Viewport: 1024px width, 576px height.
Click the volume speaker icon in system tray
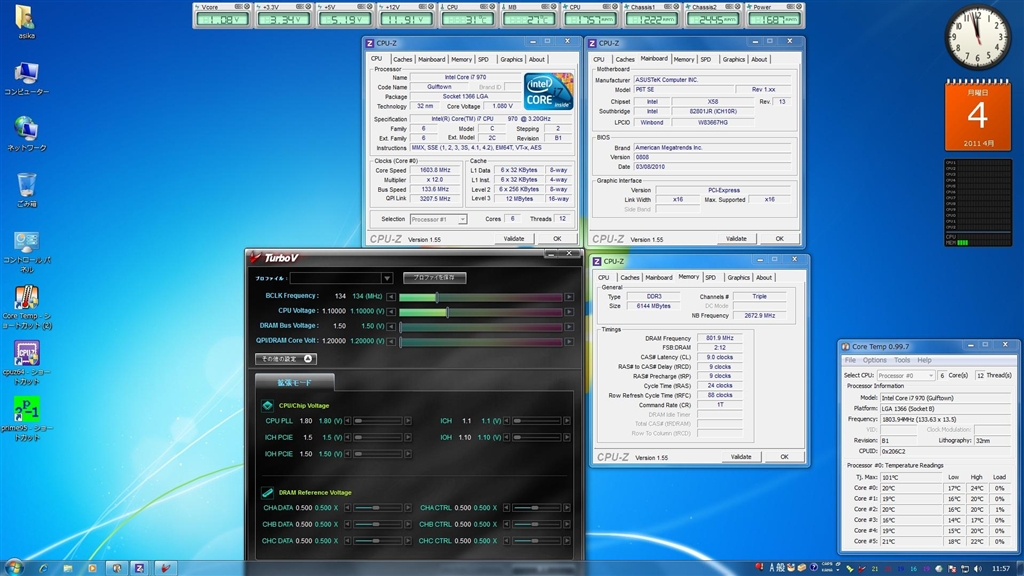(978, 569)
